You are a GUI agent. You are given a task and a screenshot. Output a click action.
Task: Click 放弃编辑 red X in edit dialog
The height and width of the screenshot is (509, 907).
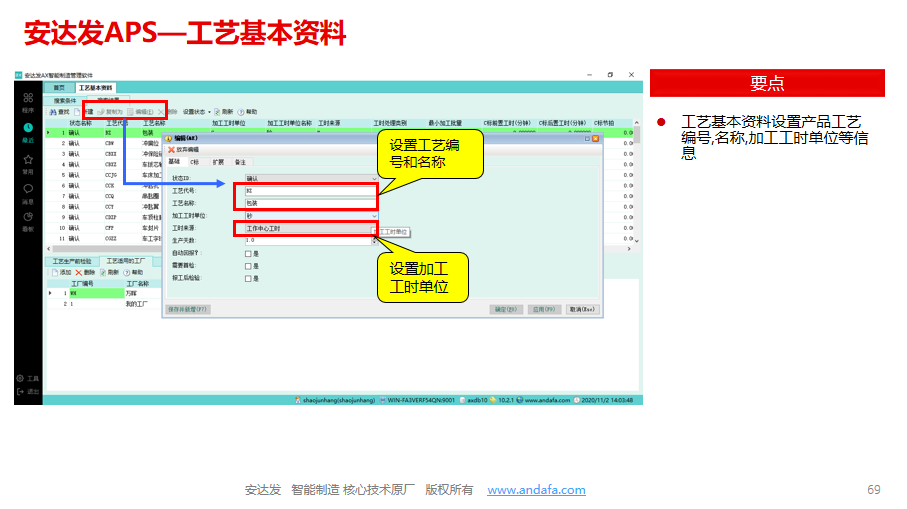click(184, 149)
